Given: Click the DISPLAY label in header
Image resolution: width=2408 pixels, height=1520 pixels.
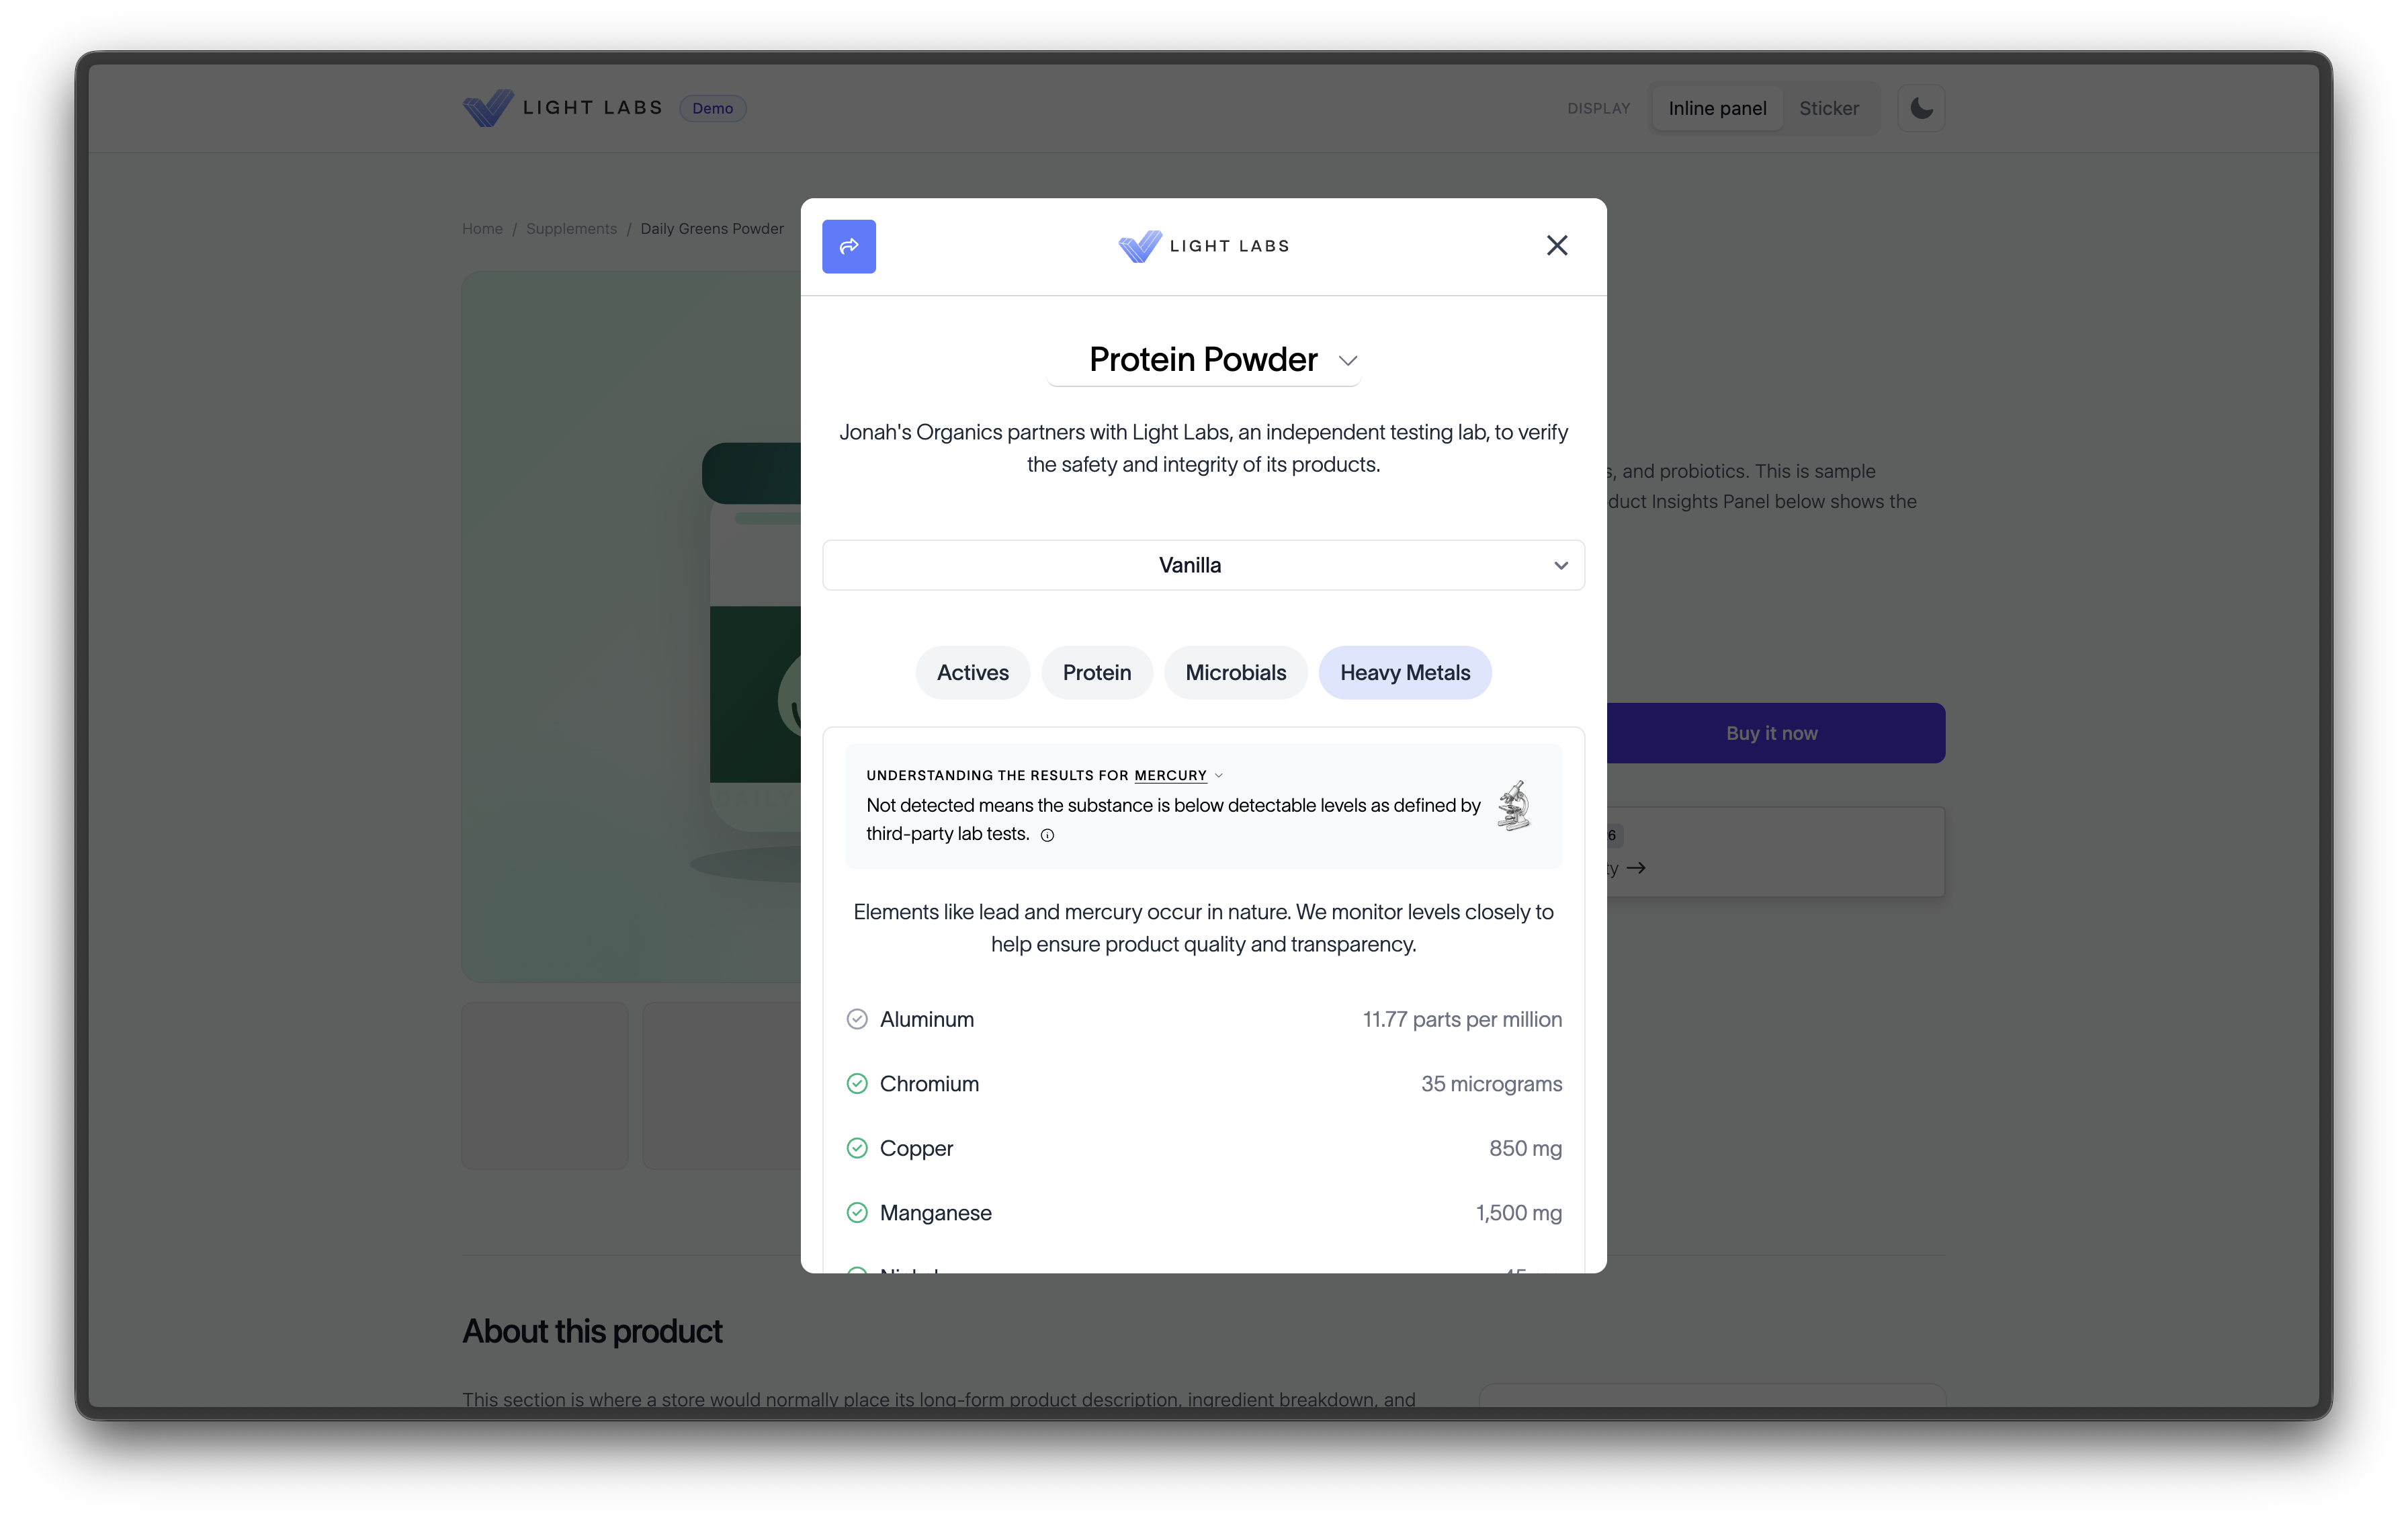Looking at the screenshot, I should (x=1598, y=108).
